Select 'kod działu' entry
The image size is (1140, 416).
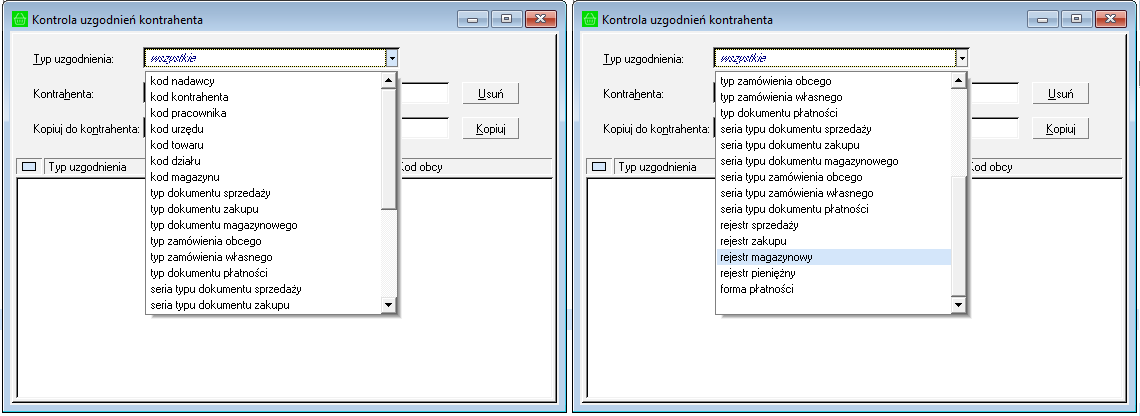(x=177, y=161)
